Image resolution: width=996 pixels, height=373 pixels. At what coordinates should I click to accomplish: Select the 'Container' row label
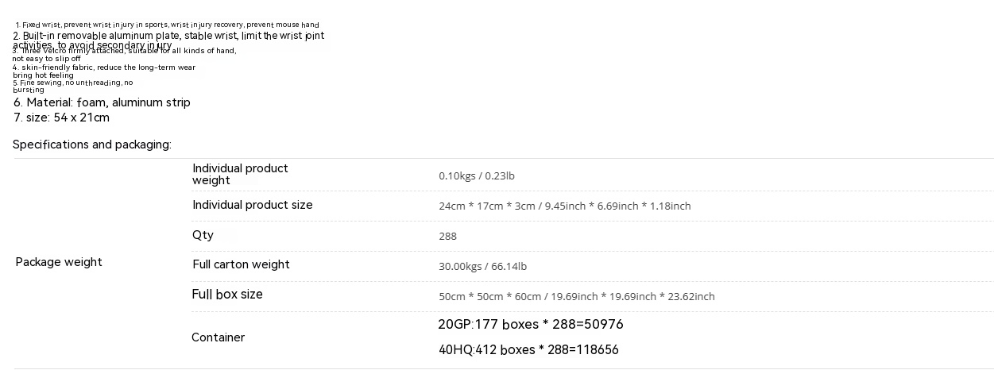[218, 337]
